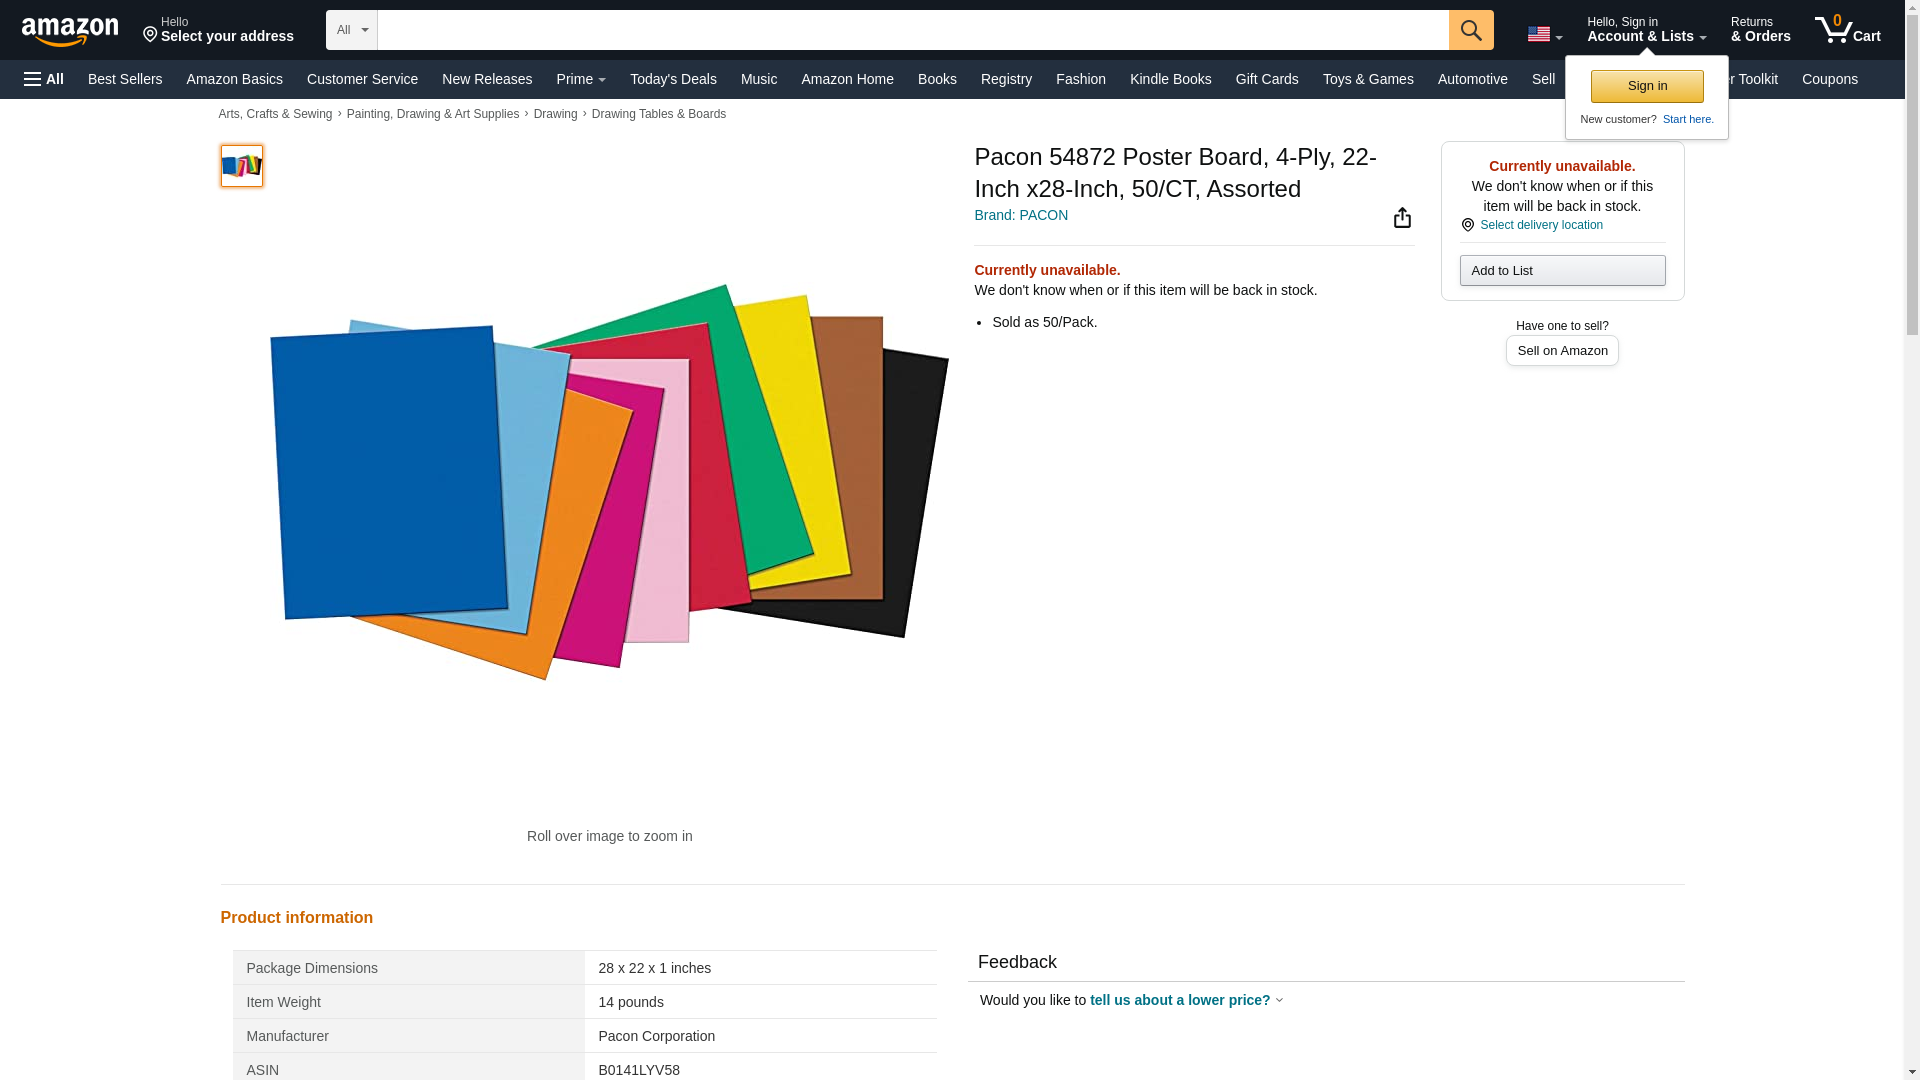
Task: Click the share icon near product title
Action: [x=1402, y=218]
